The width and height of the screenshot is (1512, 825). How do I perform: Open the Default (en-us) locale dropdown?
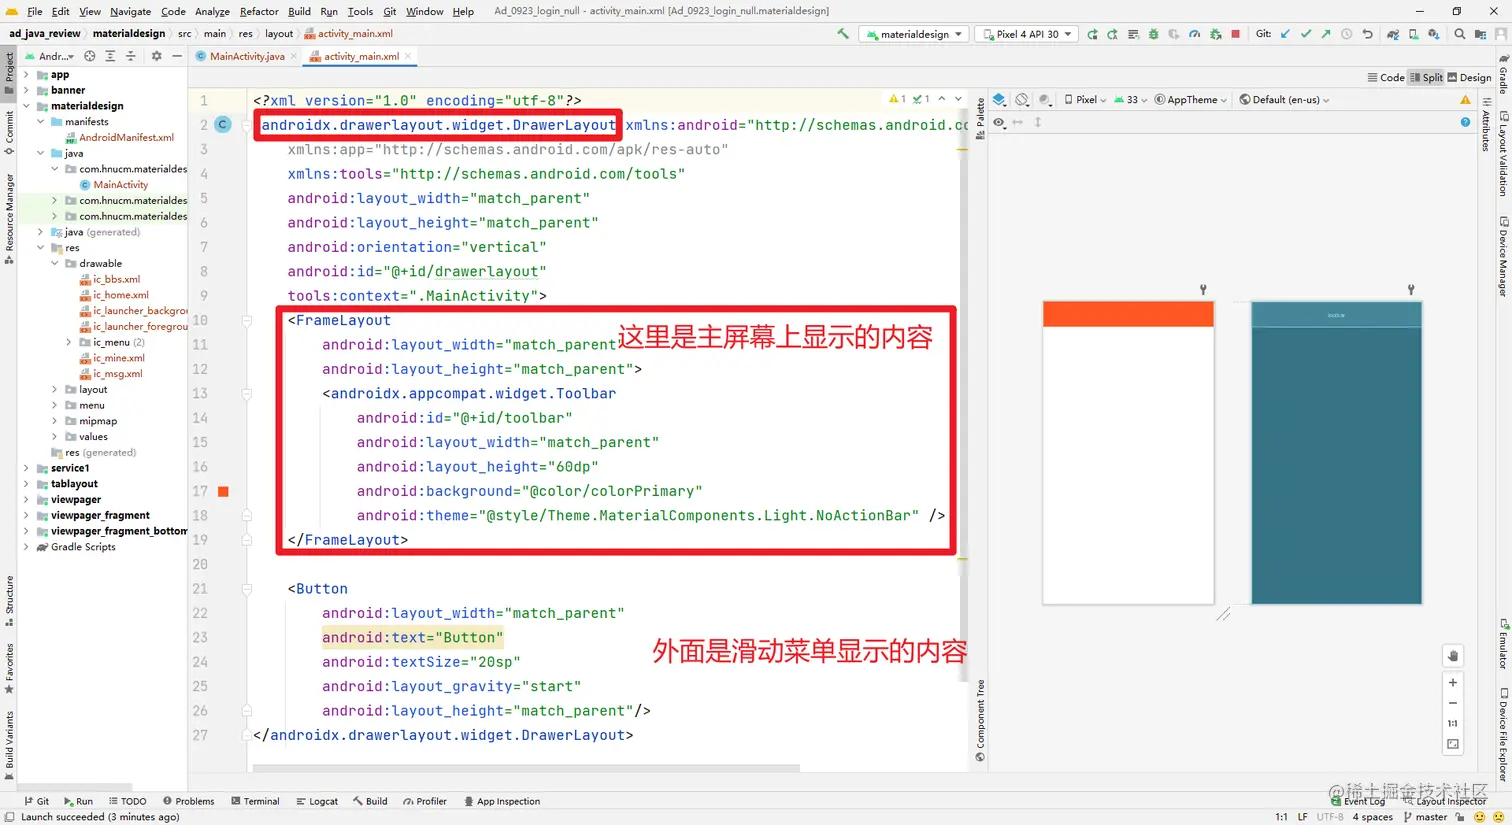pyautogui.click(x=1284, y=100)
